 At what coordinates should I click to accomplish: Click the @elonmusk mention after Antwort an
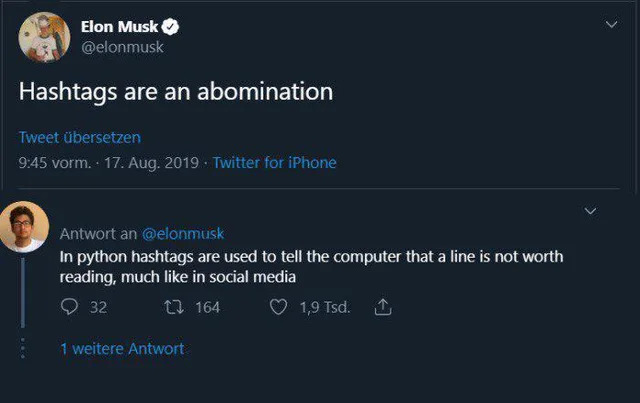tap(183, 234)
